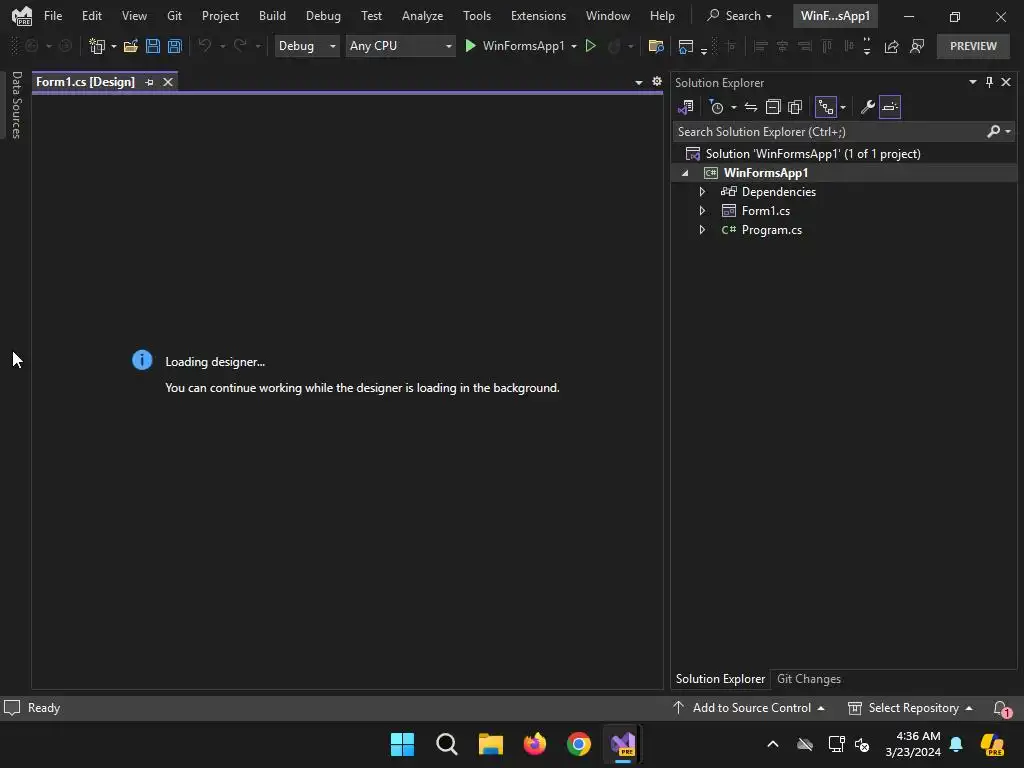Open the active documents list dropdown arrow
Image resolution: width=1024 pixels, height=768 pixels.
click(639, 82)
